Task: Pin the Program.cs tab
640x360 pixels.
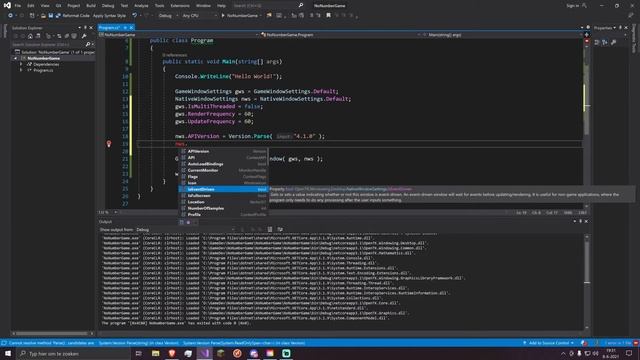Action: 125,28
